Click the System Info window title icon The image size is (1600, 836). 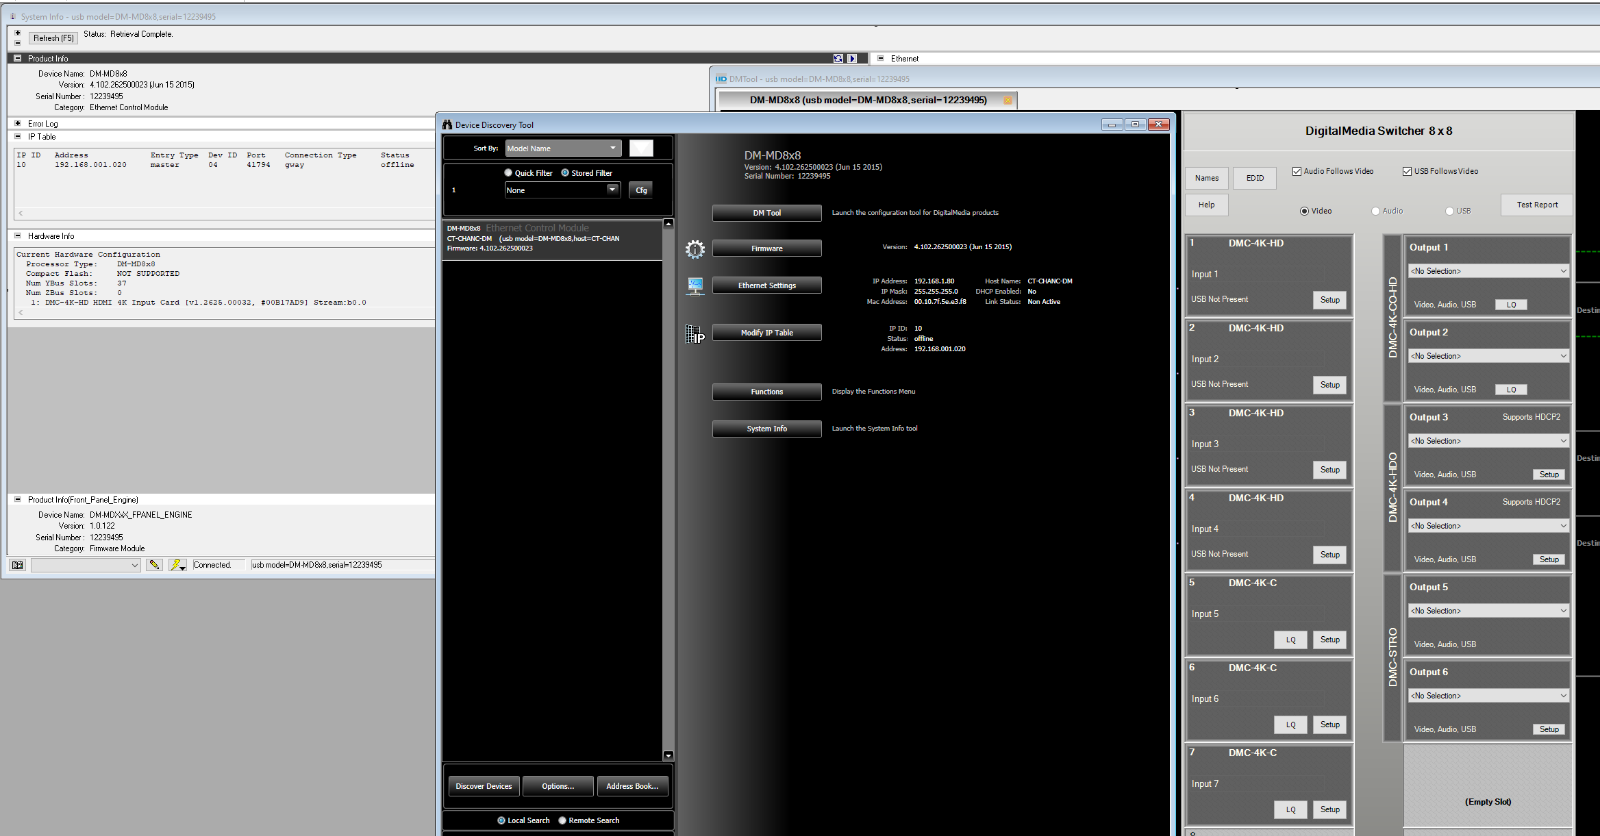[x=13, y=17]
